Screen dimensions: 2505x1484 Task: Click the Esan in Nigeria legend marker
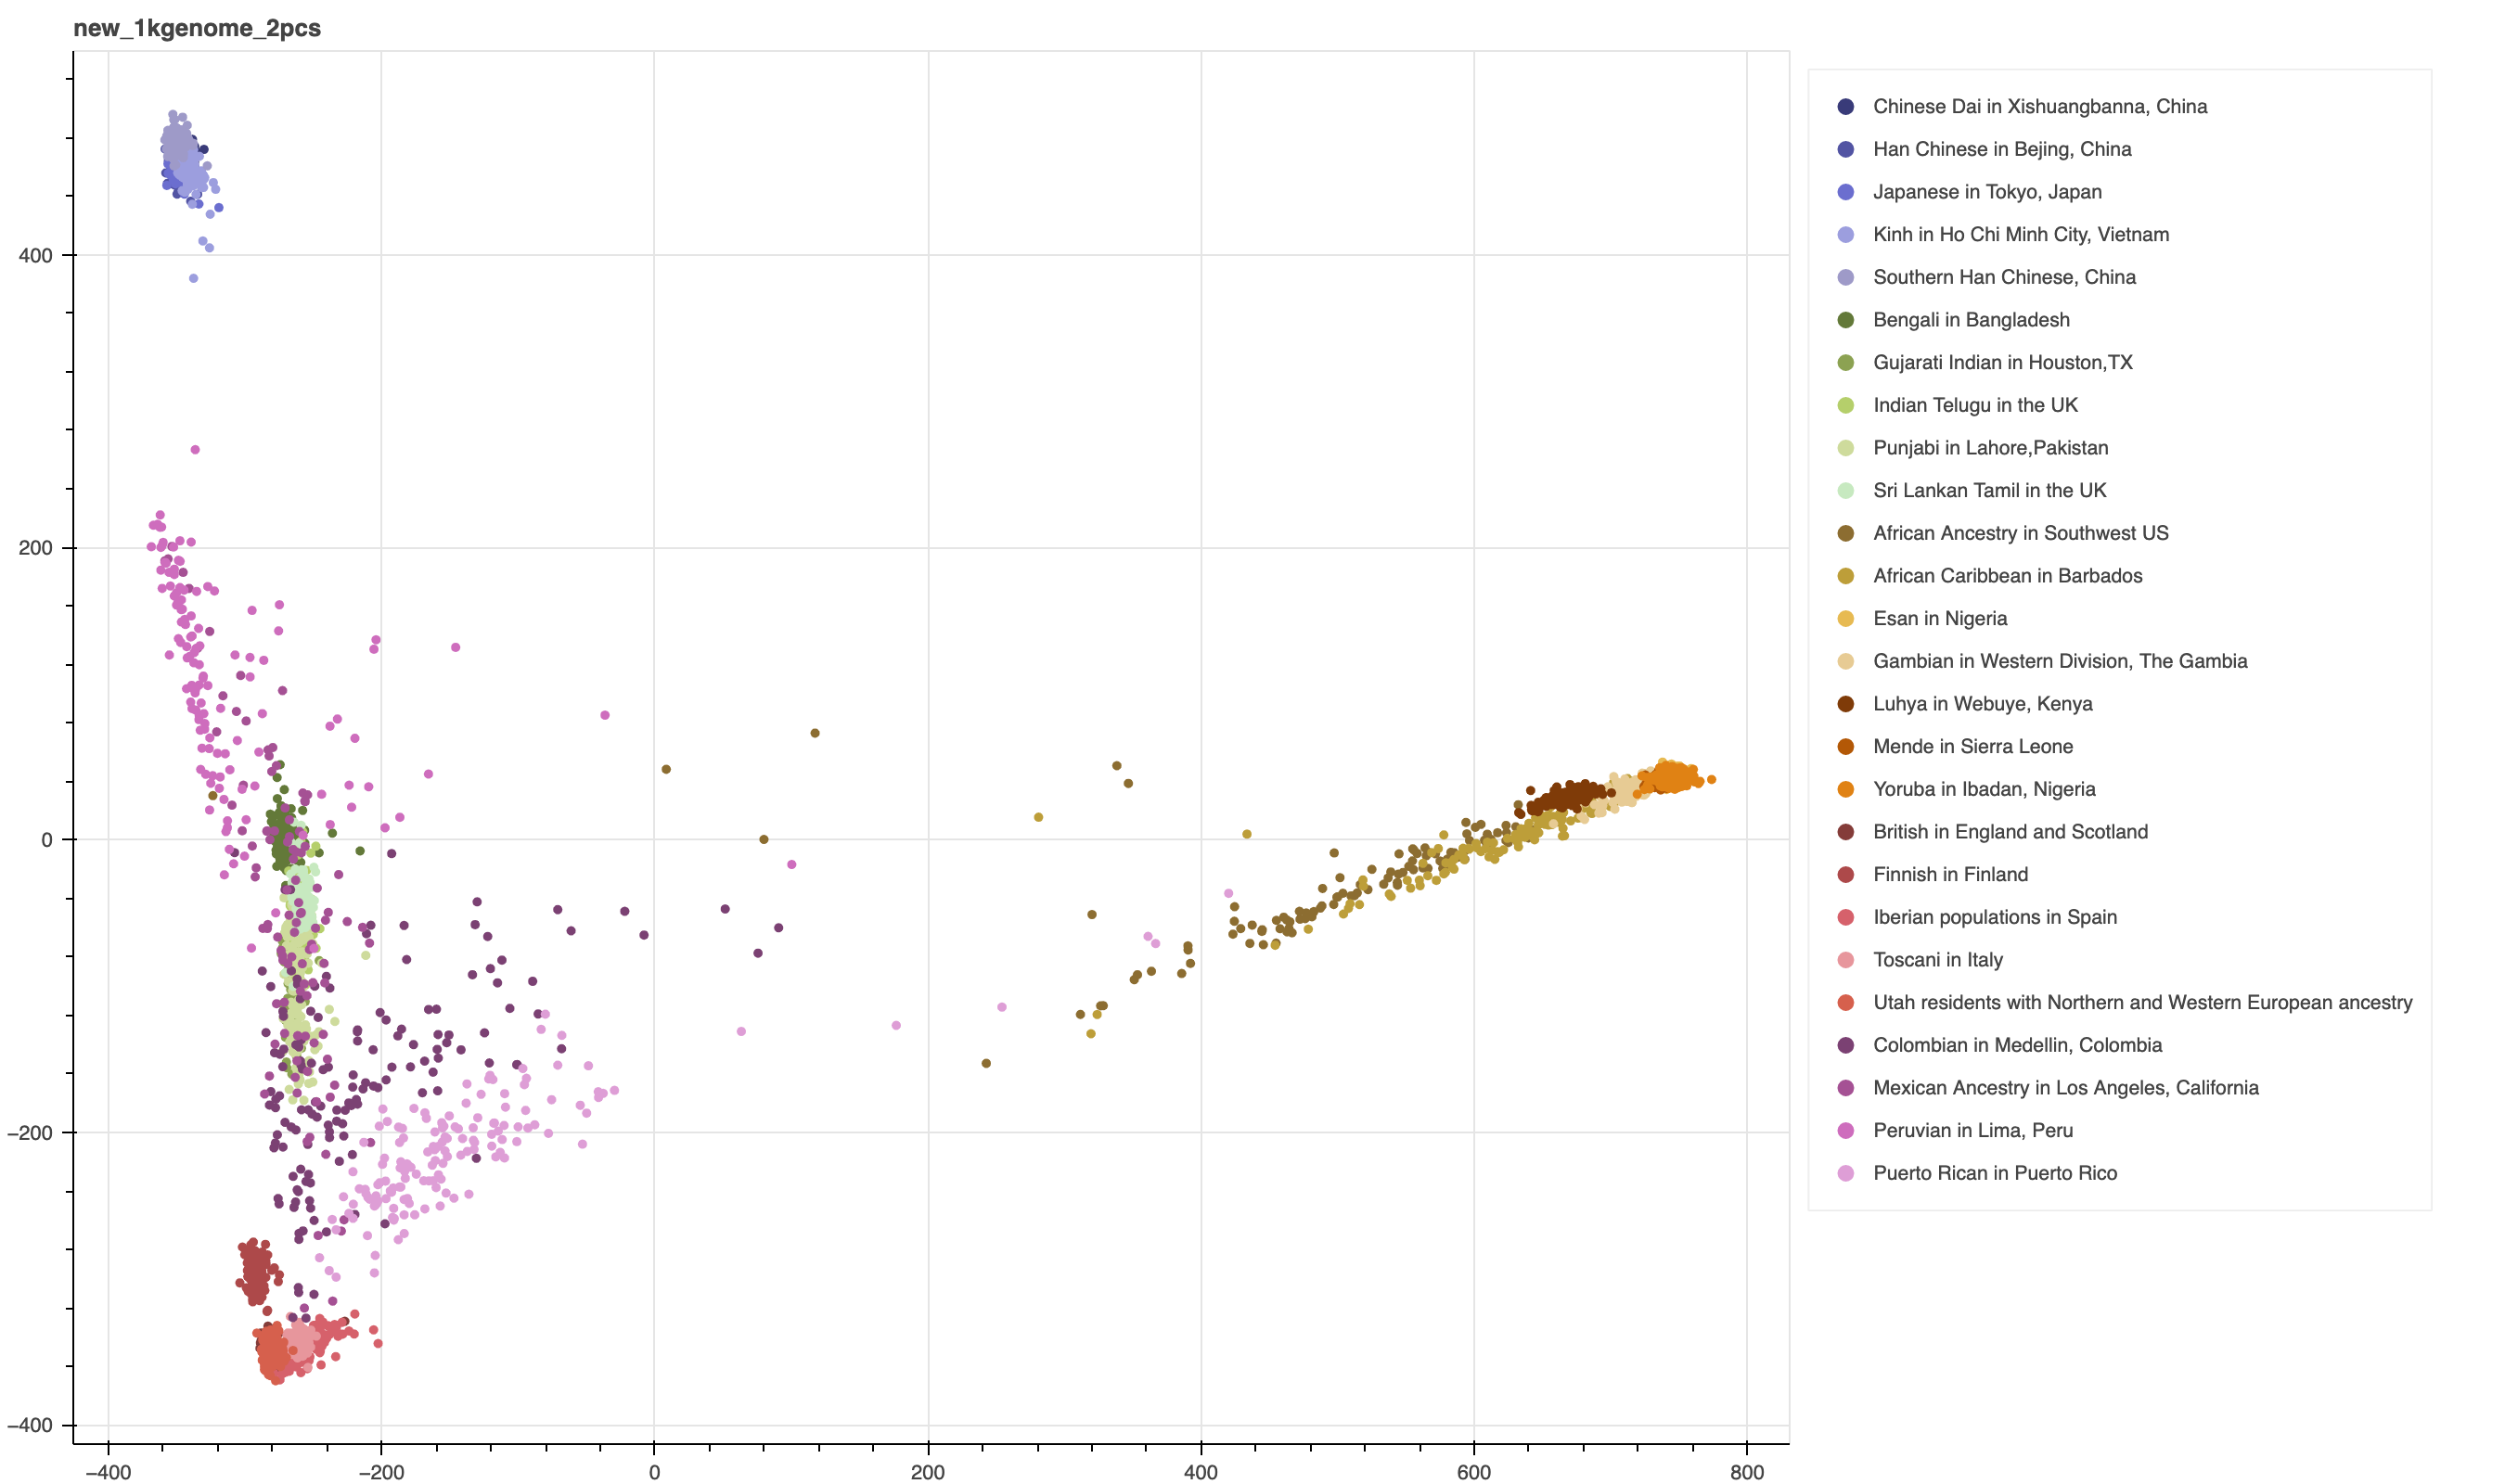click(x=1845, y=619)
